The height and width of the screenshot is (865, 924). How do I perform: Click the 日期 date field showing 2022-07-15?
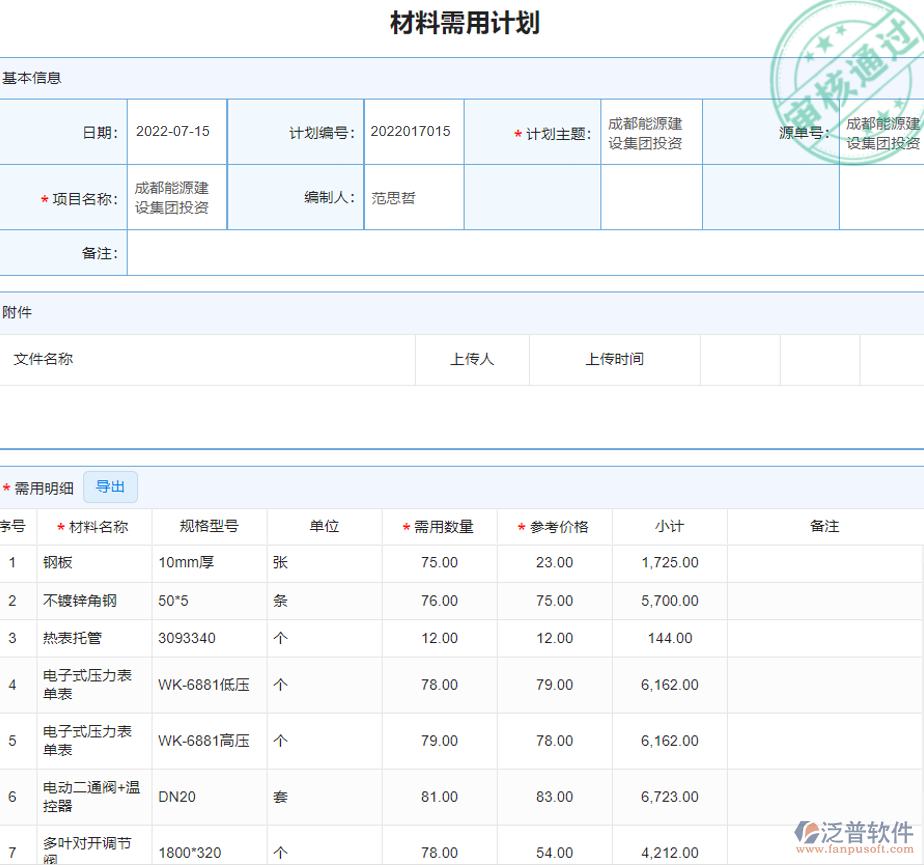tap(176, 131)
